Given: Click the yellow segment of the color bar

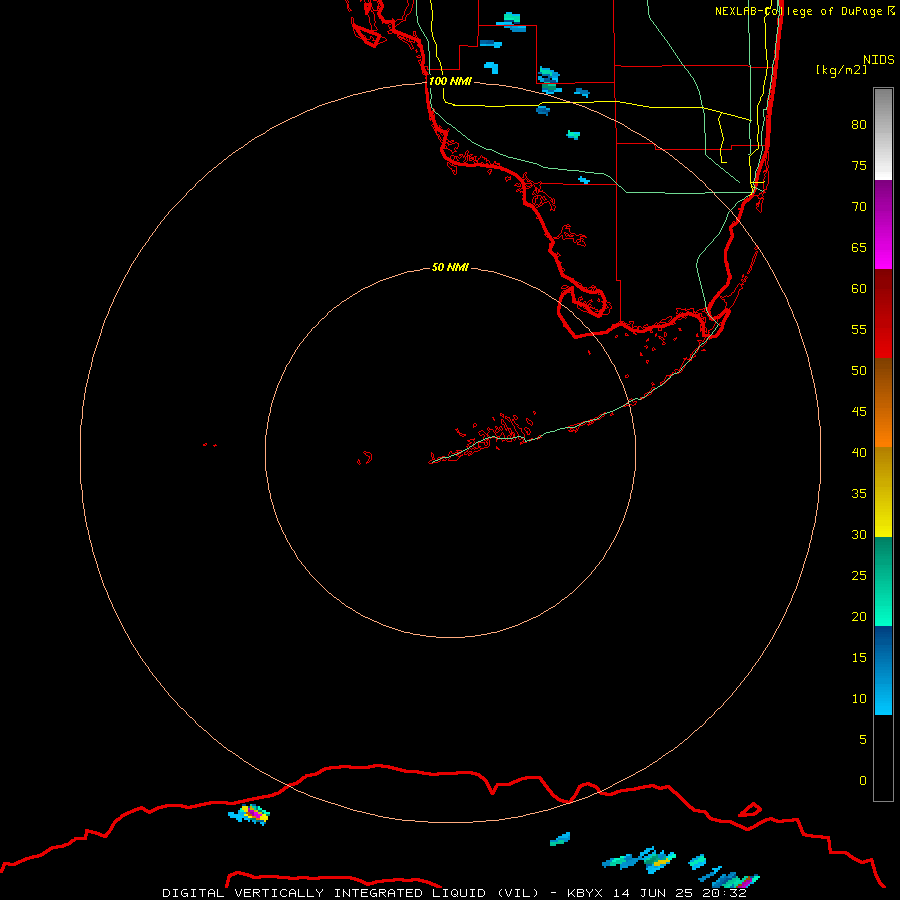Looking at the screenshot, I should (883, 492).
